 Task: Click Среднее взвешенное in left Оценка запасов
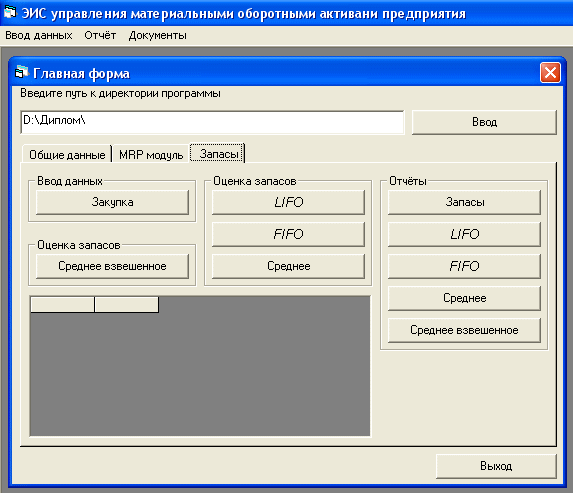(112, 266)
